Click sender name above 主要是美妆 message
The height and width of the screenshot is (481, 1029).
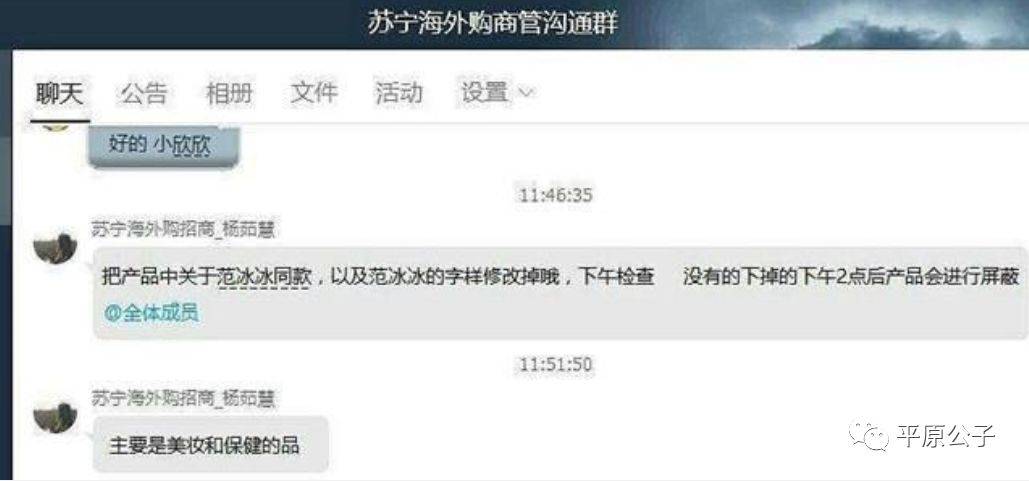pyautogui.click(x=183, y=398)
